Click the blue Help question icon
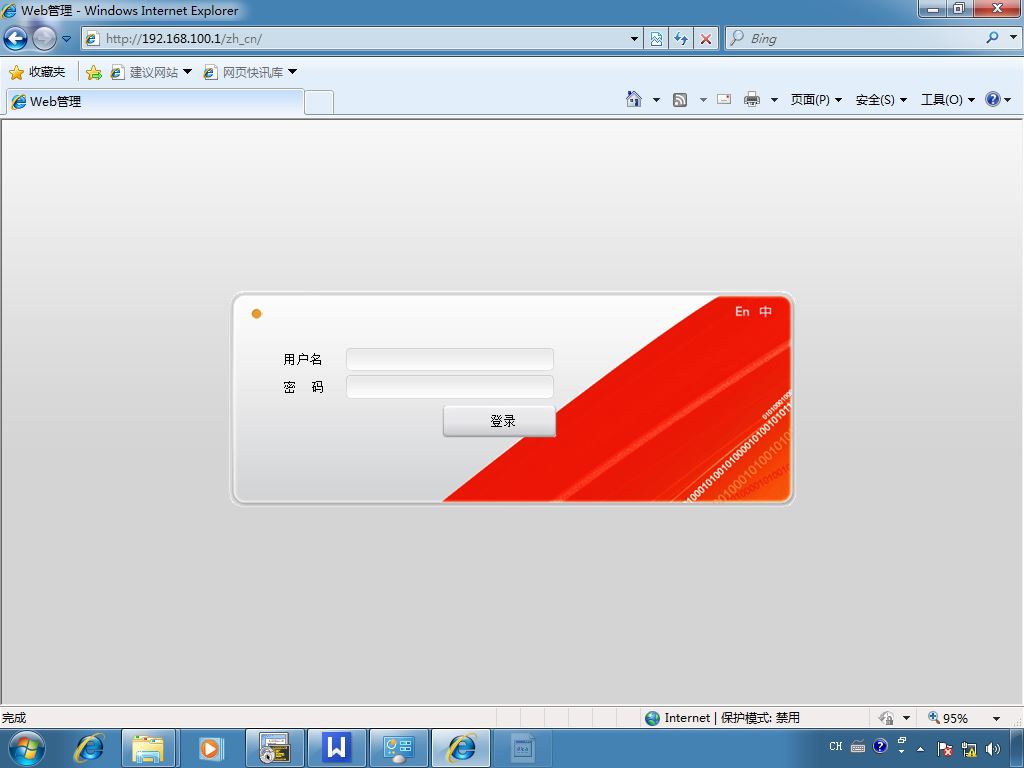Screen dimensions: 1024x768 tap(993, 99)
